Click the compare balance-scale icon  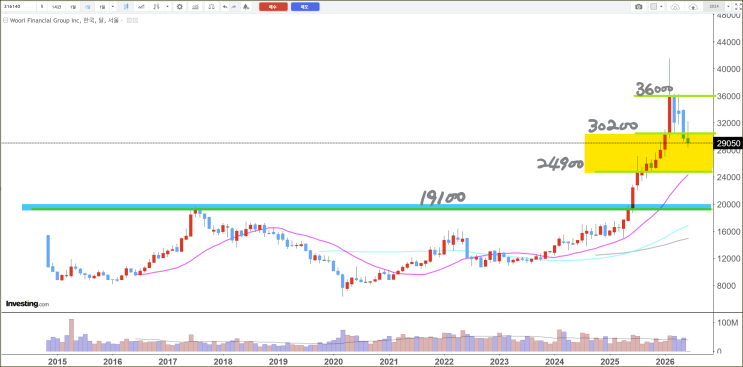click(x=211, y=7)
